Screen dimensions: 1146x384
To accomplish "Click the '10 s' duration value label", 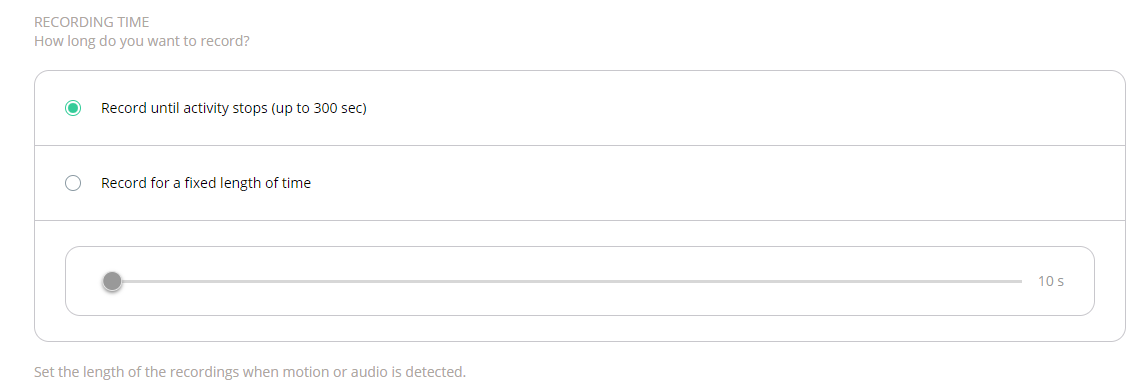I will [1050, 281].
